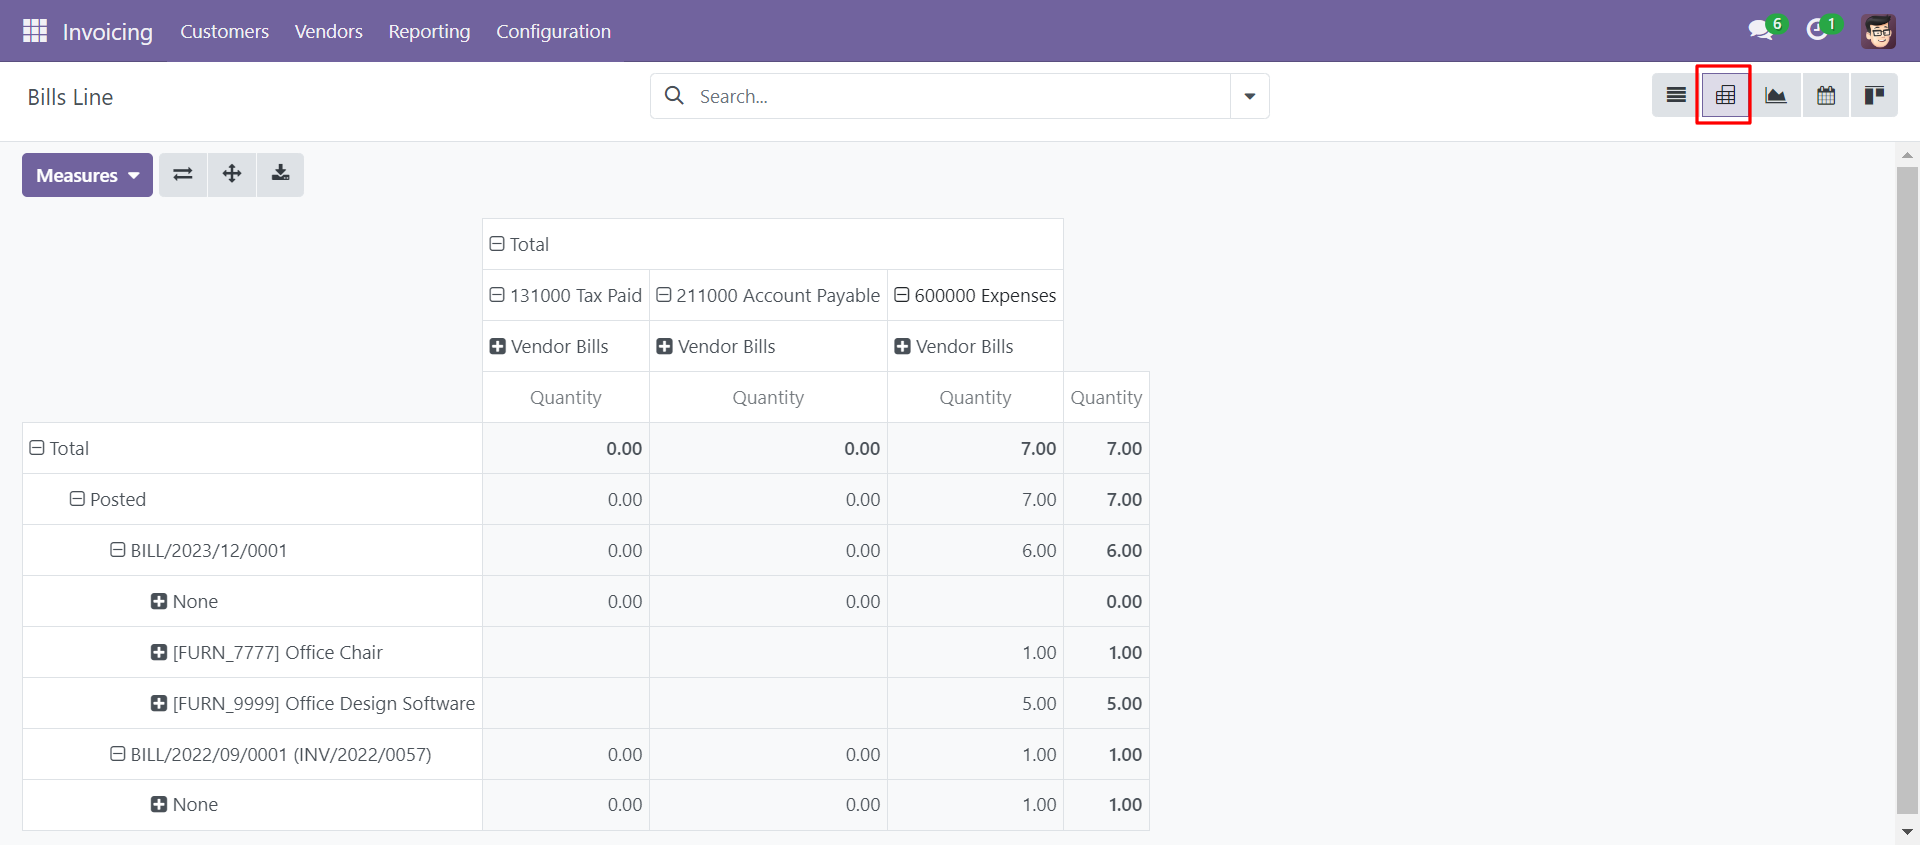Click the 6.00 Expenses cell for BILL/2023/12/0001
The height and width of the screenshot is (845, 1920).
(x=975, y=550)
